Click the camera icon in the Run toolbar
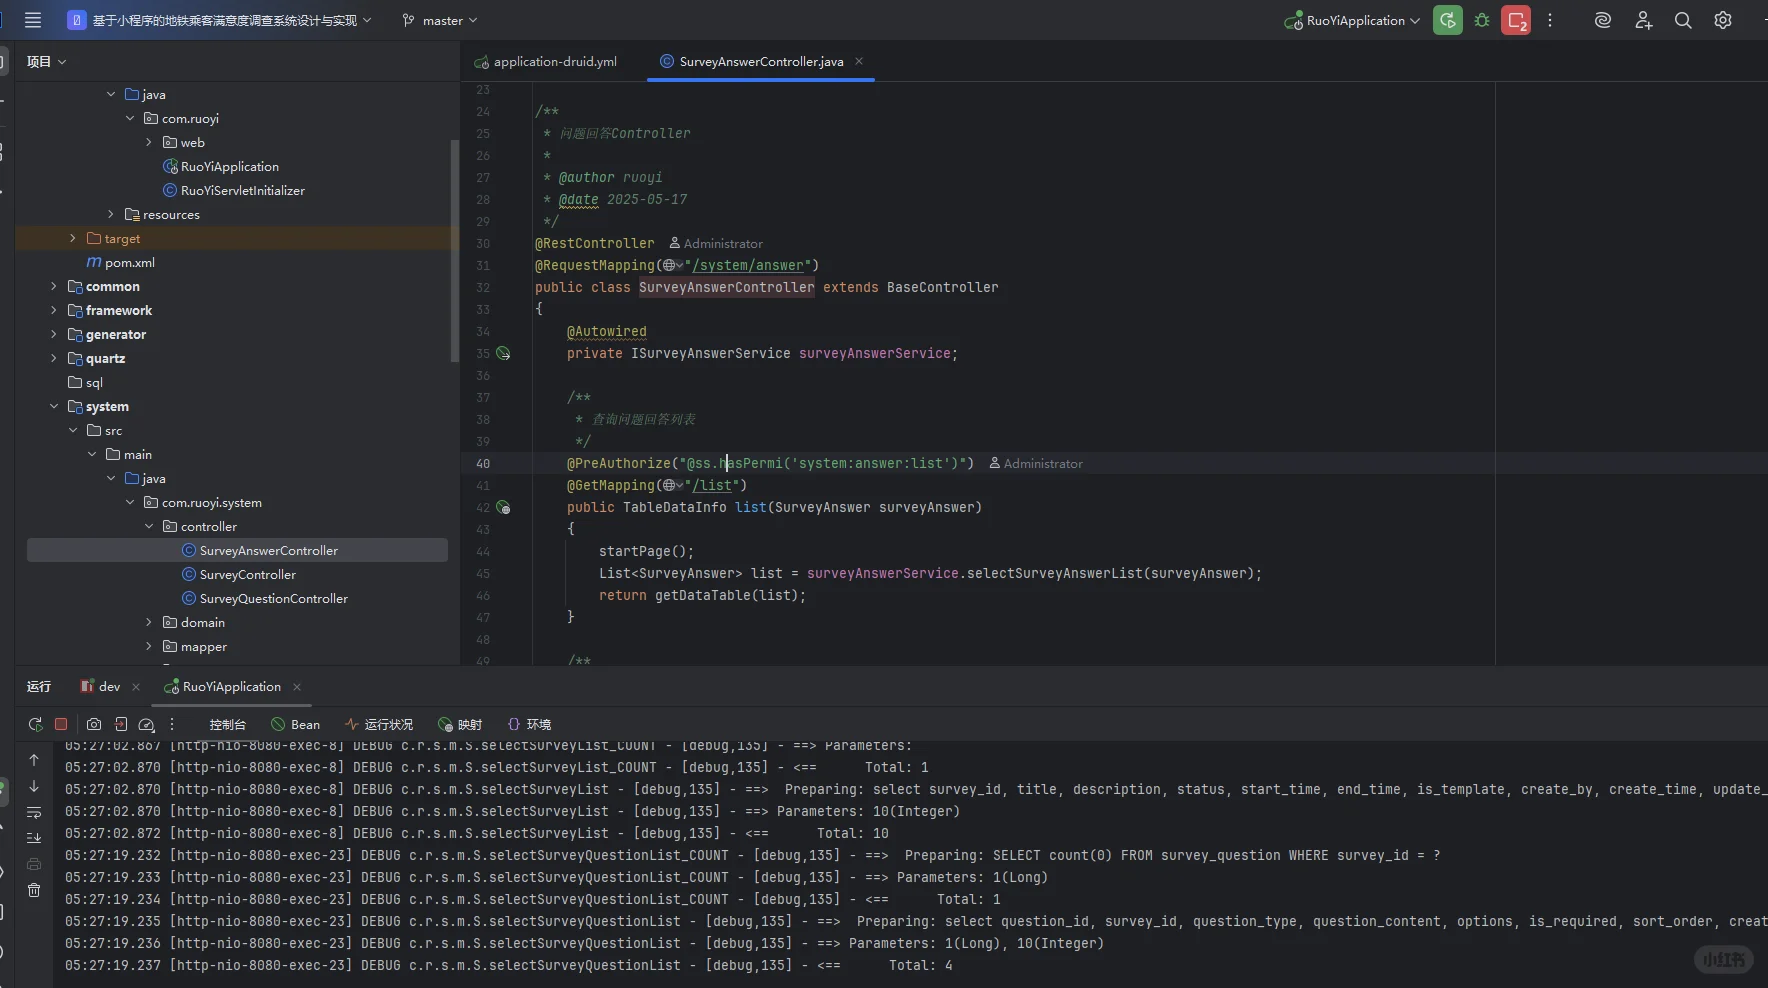 coord(94,724)
